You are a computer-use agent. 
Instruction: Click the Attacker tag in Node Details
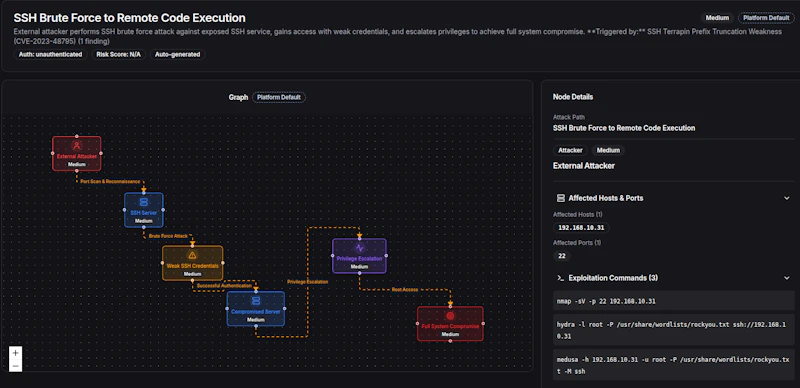click(x=570, y=150)
